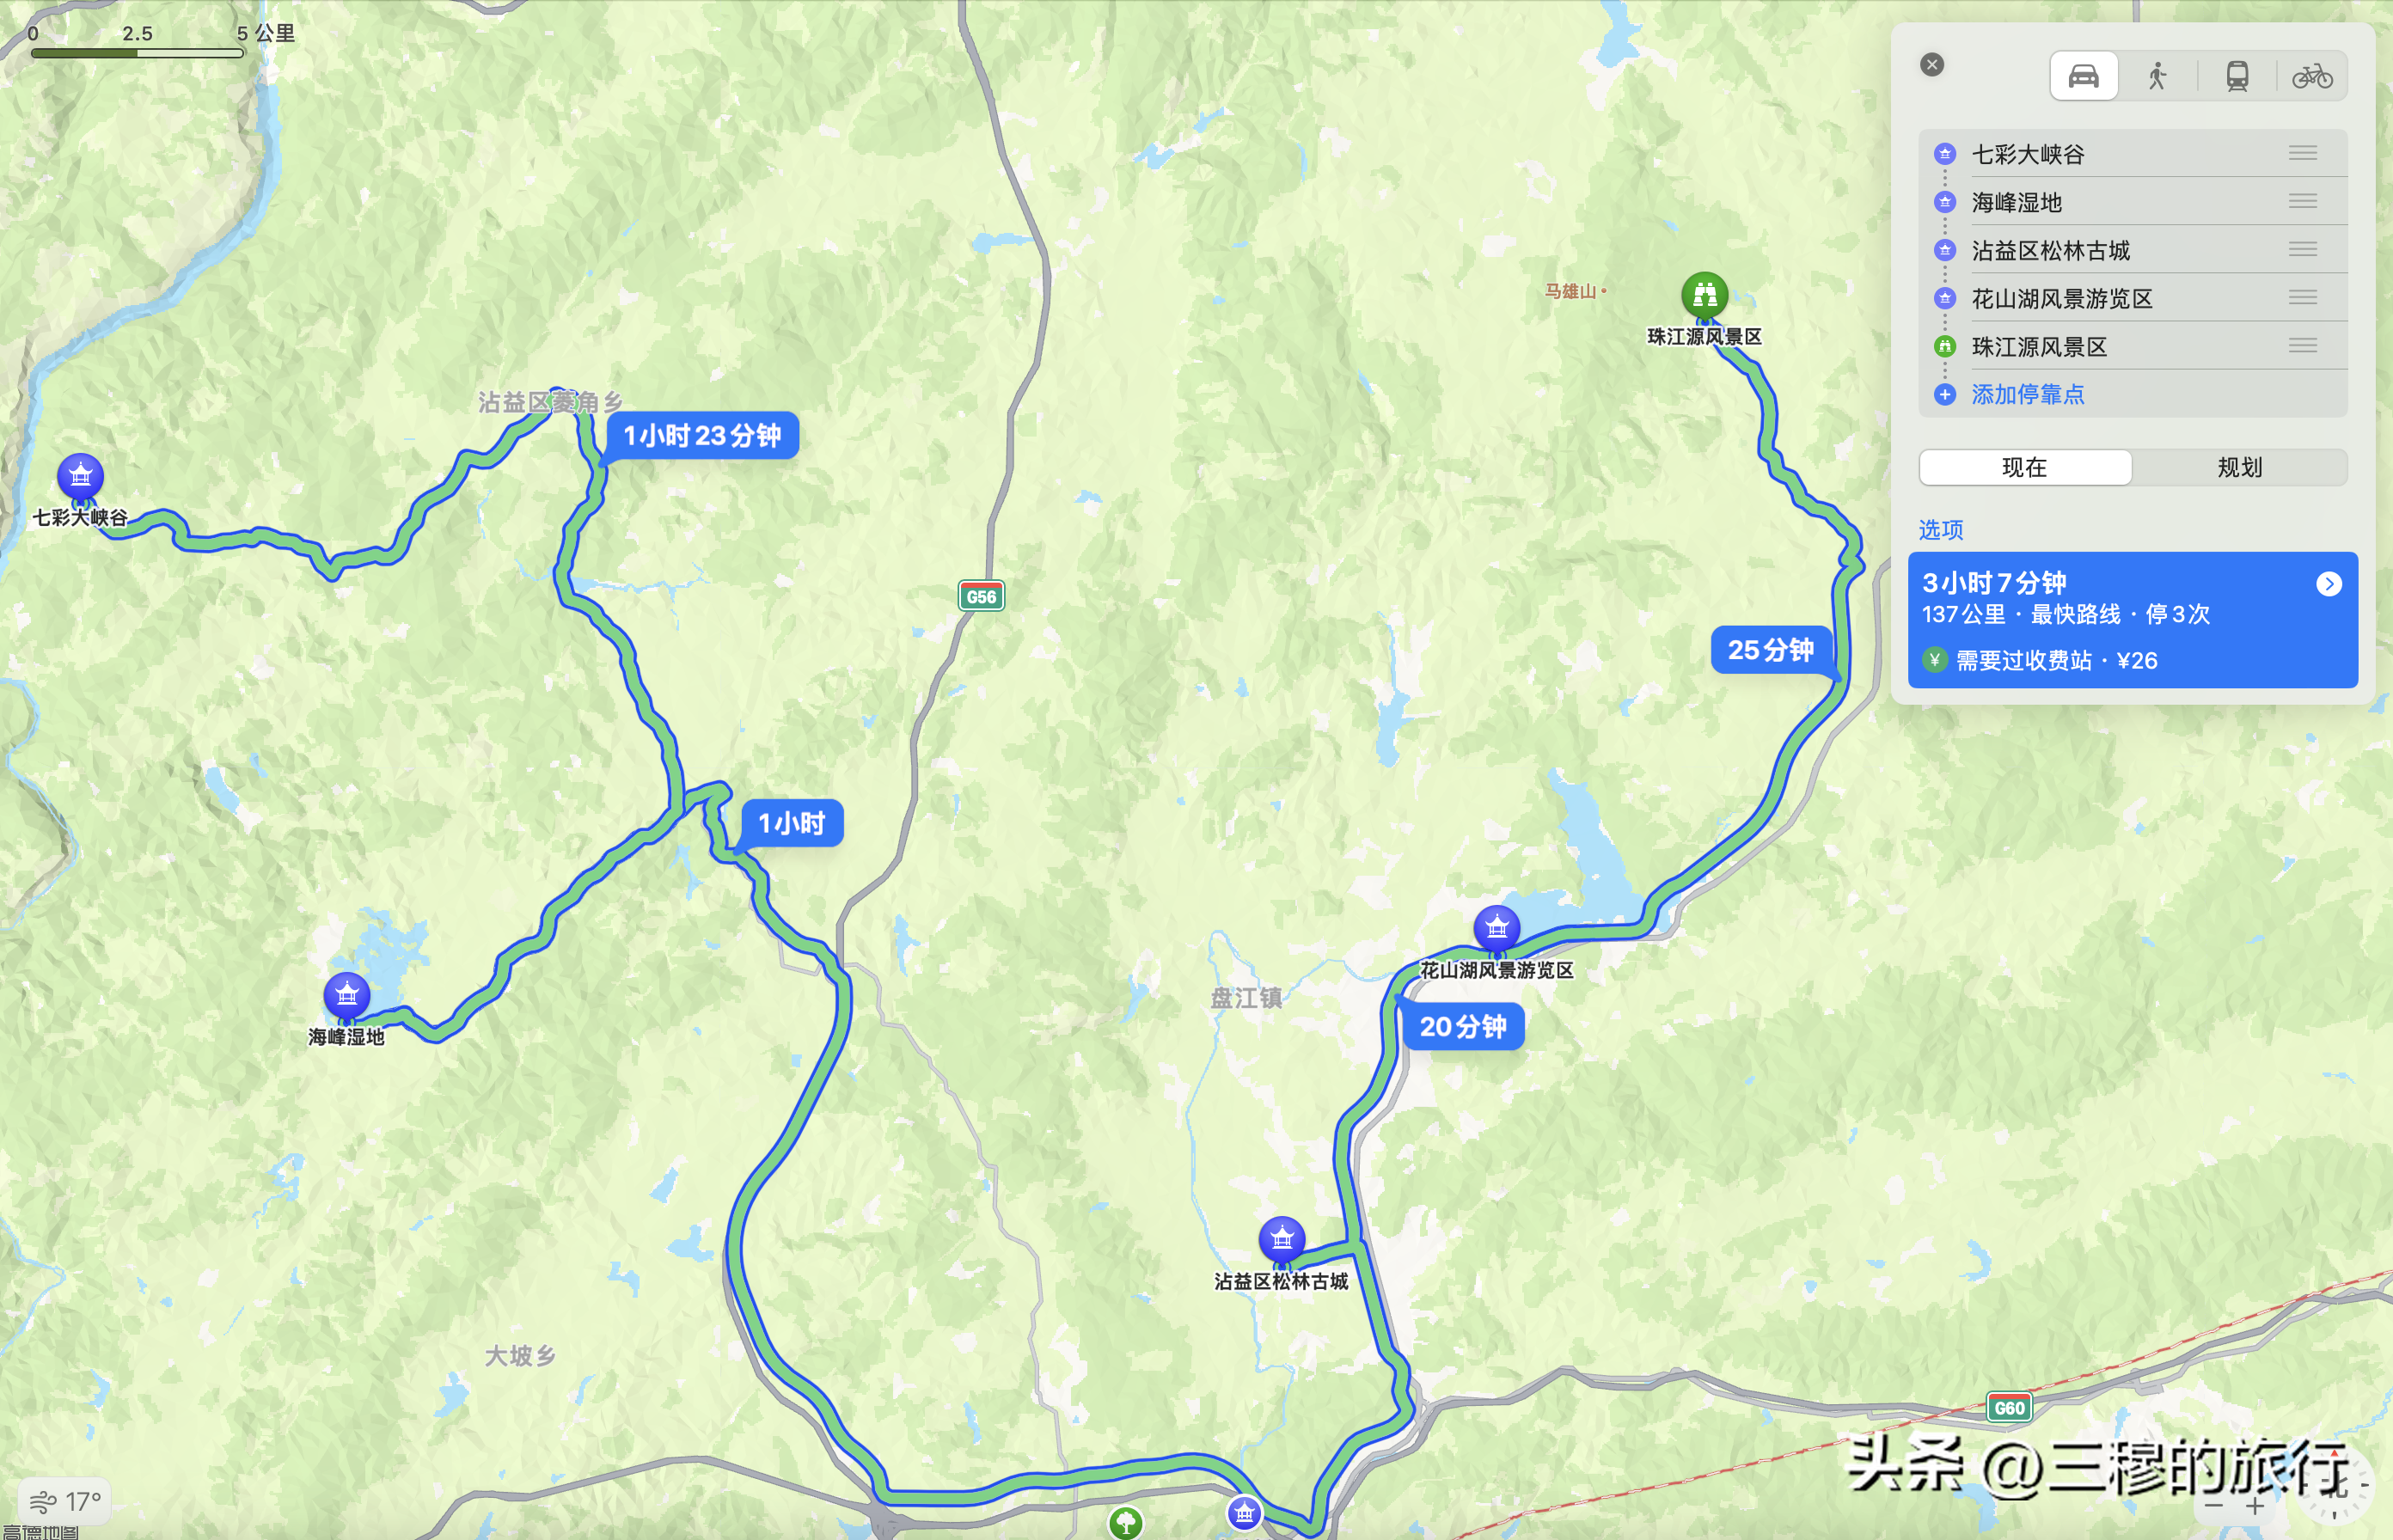
Task: Click the map zoom in plus
Action: [2255, 1506]
